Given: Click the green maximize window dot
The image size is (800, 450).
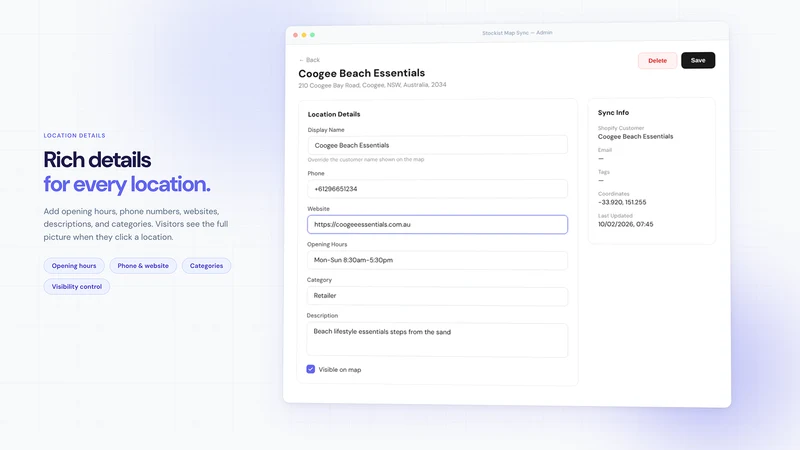Looking at the screenshot, I should tap(312, 35).
